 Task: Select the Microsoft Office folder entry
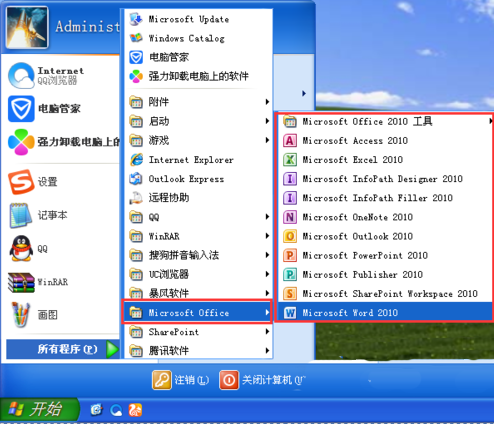pyautogui.click(x=198, y=312)
